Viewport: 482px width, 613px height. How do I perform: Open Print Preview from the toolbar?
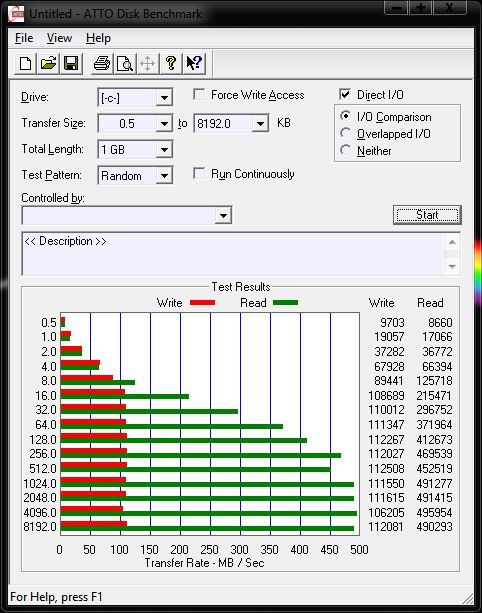pos(125,63)
